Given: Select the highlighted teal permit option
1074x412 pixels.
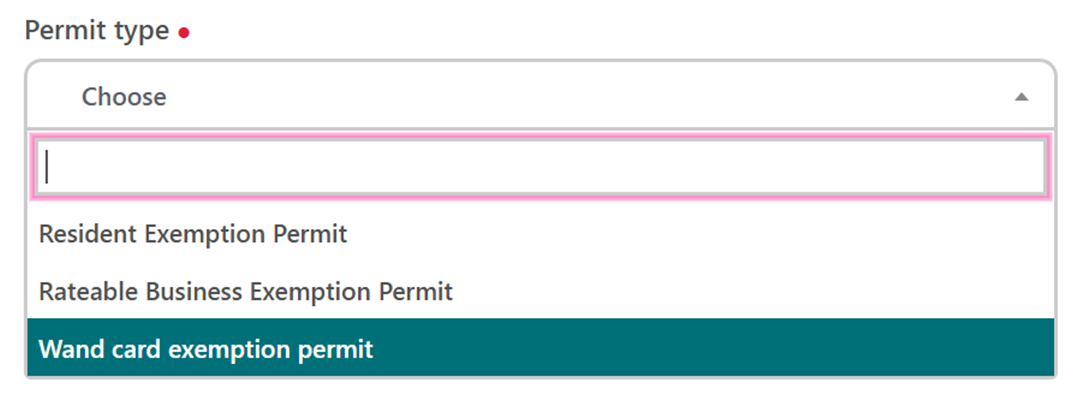Looking at the screenshot, I should coord(540,349).
